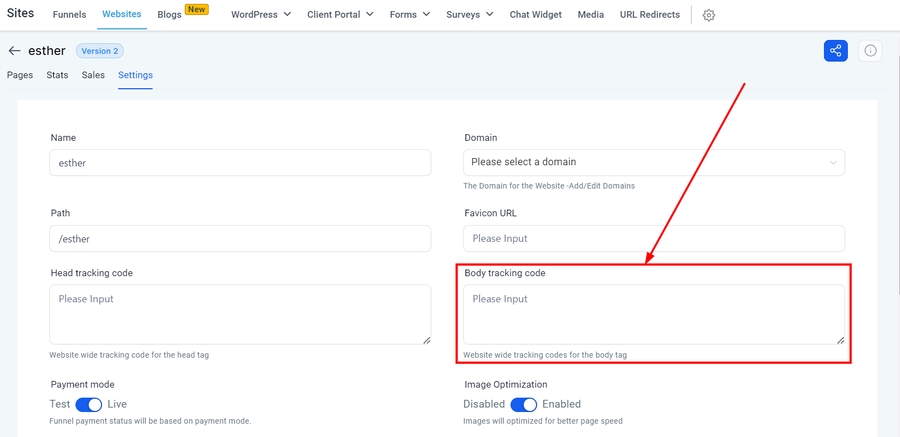Screen dimensions: 900x437
Task: Open the Domain selection dropdown
Action: coord(654,162)
